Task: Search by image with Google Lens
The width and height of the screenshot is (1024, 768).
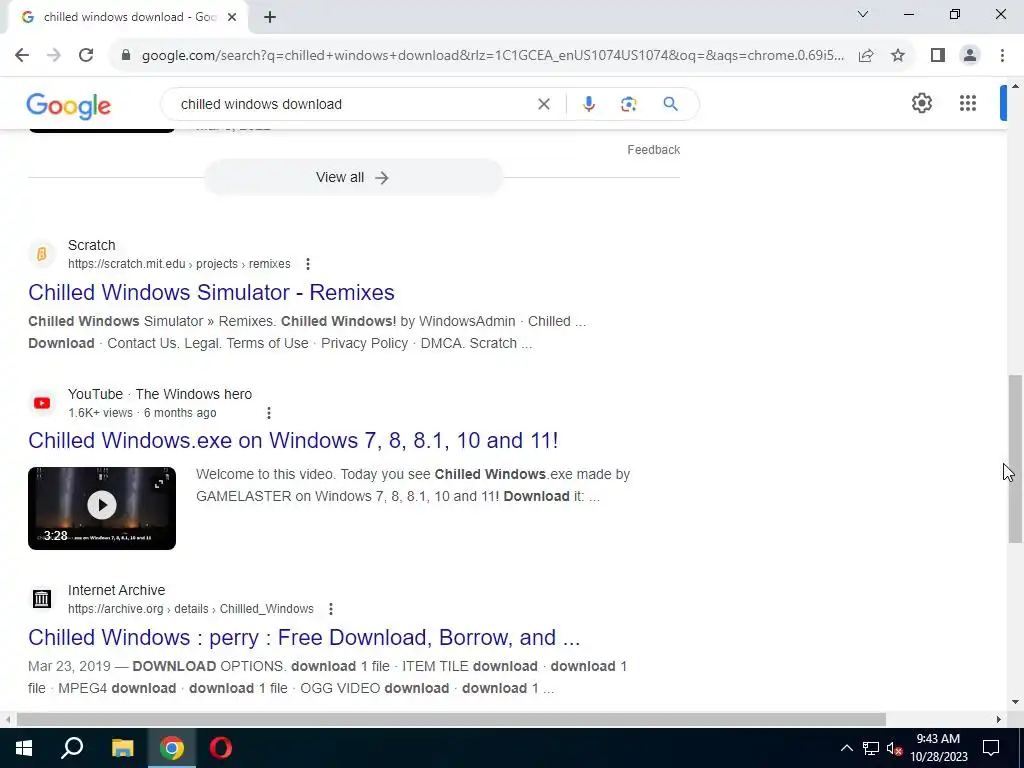Action: pos(628,104)
